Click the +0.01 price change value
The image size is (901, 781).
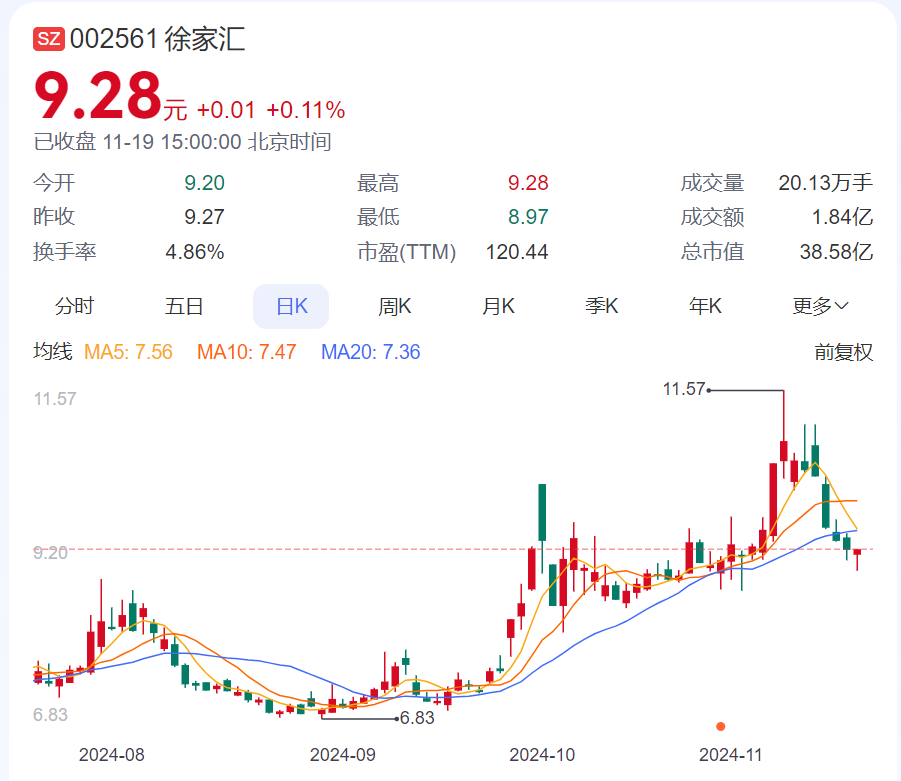[x=226, y=110]
